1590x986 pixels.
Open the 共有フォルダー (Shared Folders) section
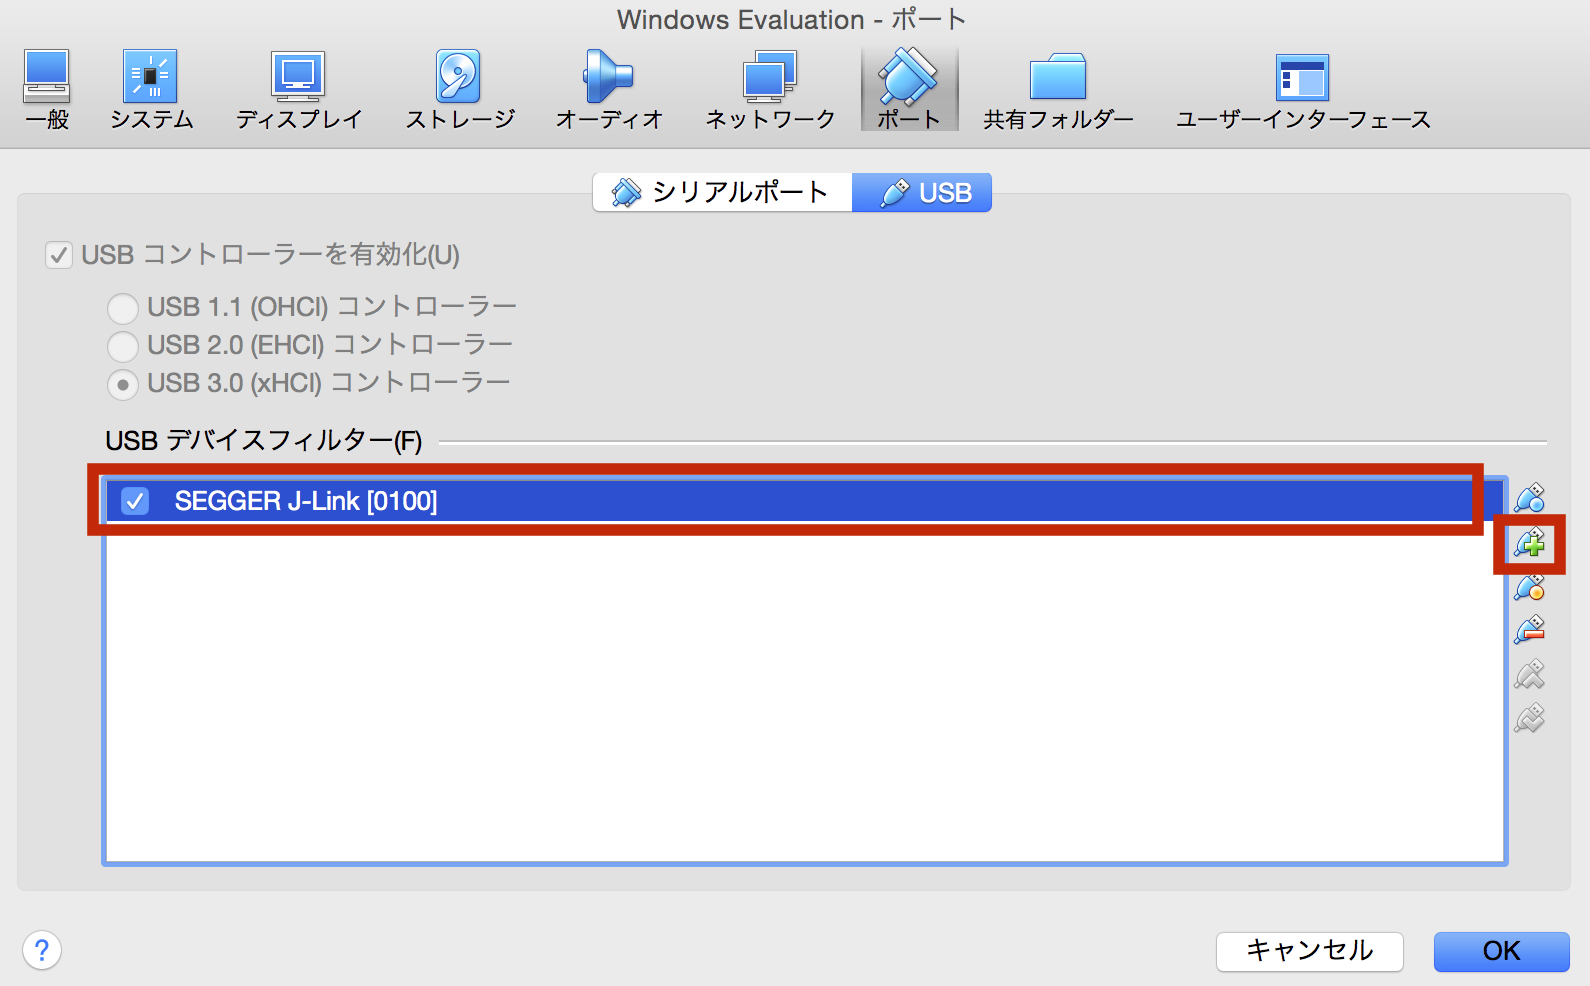click(1058, 90)
